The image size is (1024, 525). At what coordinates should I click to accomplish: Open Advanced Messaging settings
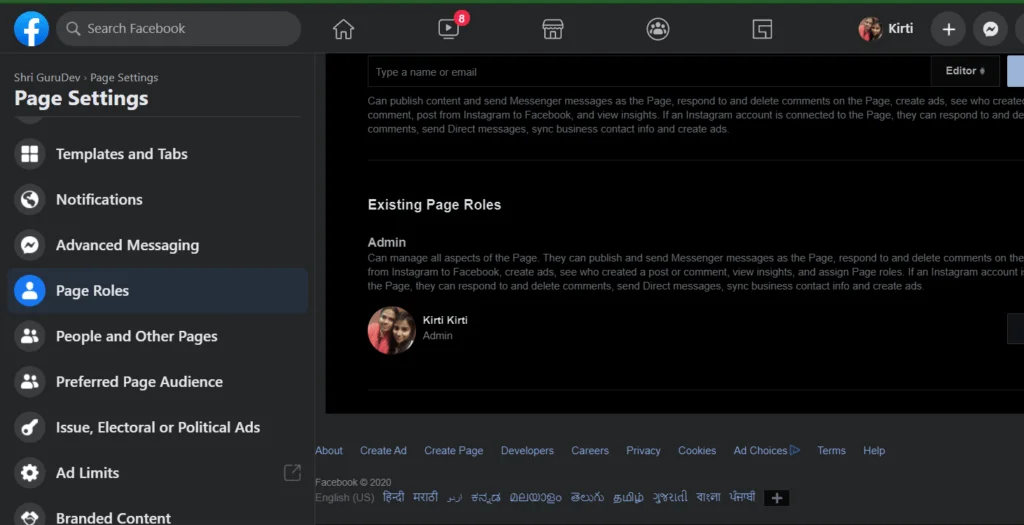pyautogui.click(x=127, y=245)
